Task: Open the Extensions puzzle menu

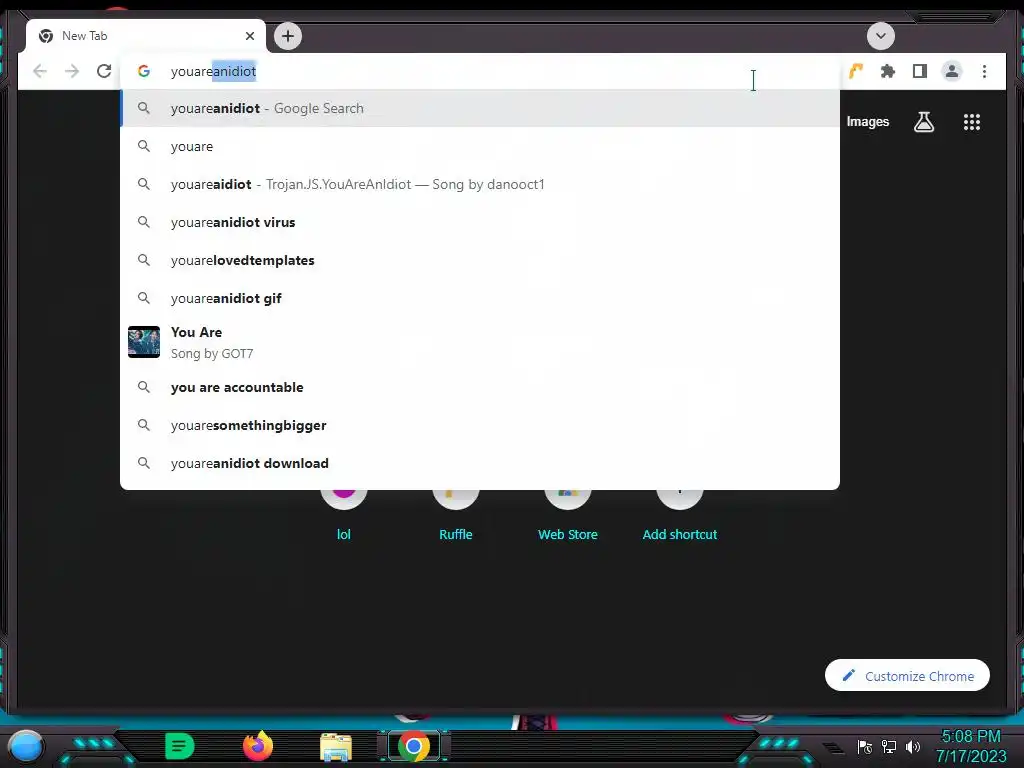Action: pos(888,71)
